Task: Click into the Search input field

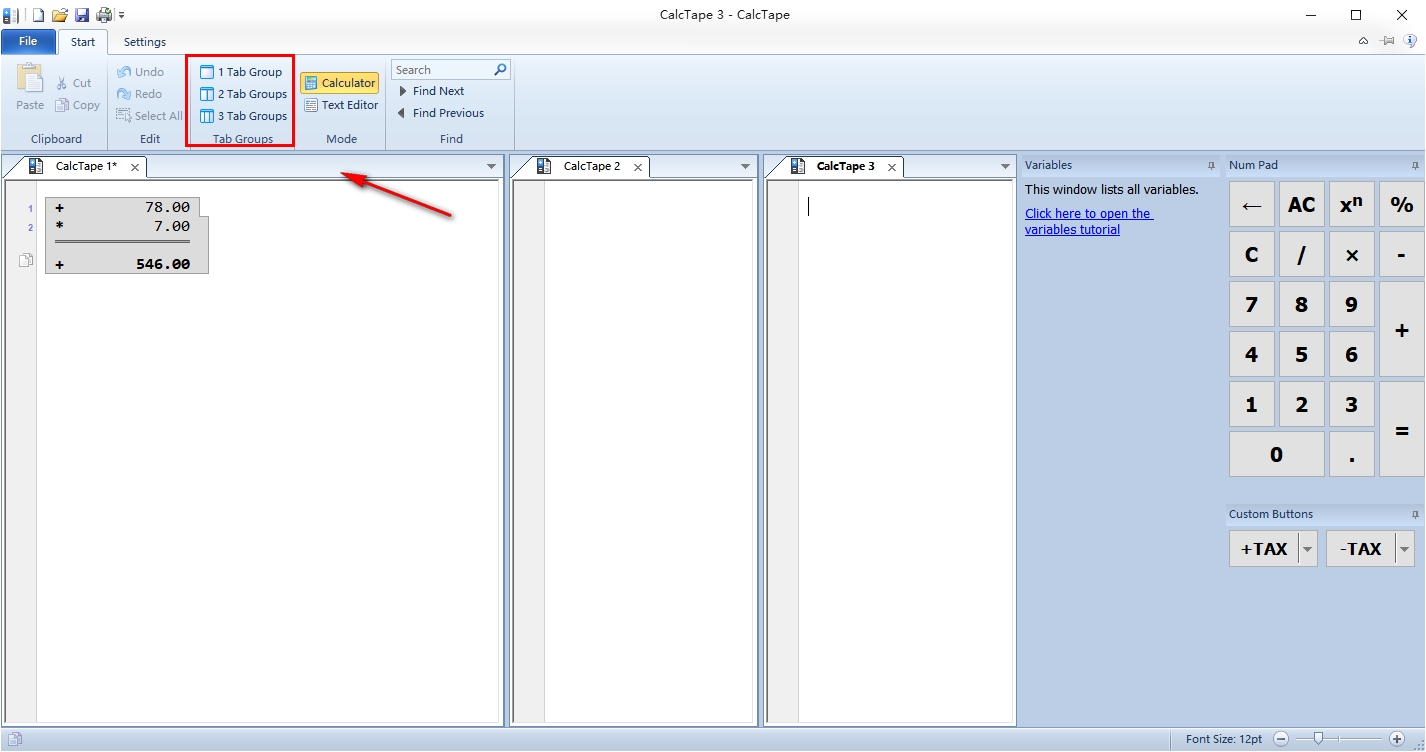Action: click(x=441, y=70)
